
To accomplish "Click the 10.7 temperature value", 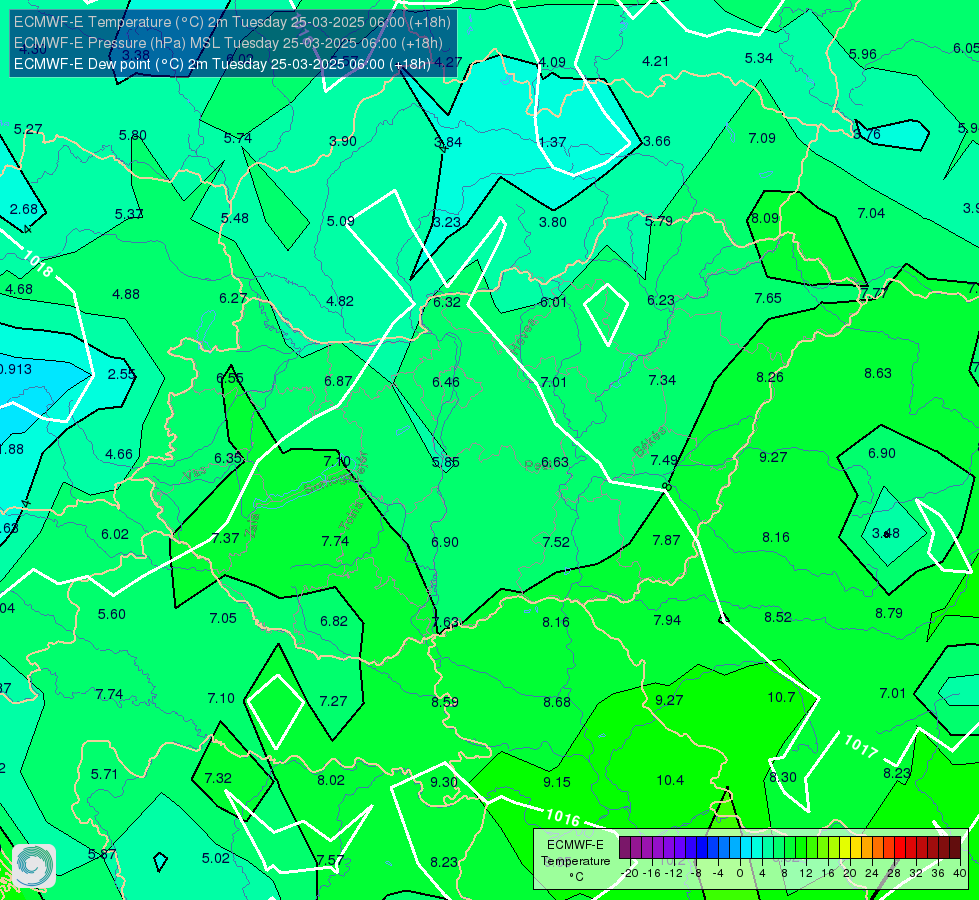I will tap(781, 698).
